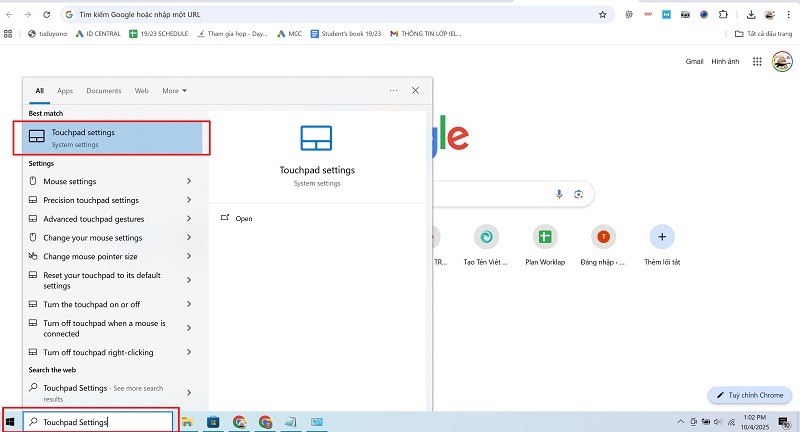Search by image with Google Lens
This screenshot has height=432, width=800.
click(578, 194)
